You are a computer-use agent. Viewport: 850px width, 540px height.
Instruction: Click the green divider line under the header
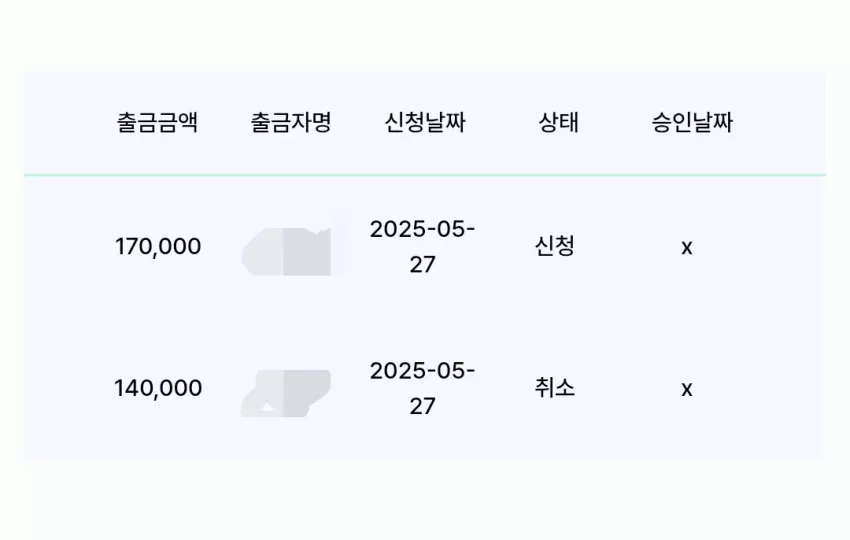click(x=424, y=175)
